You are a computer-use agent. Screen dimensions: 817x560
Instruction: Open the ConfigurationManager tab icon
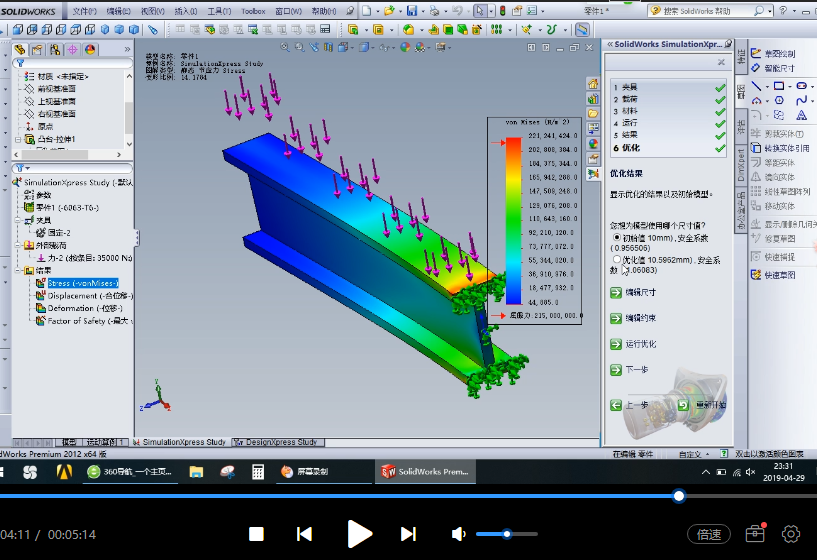[x=55, y=49]
